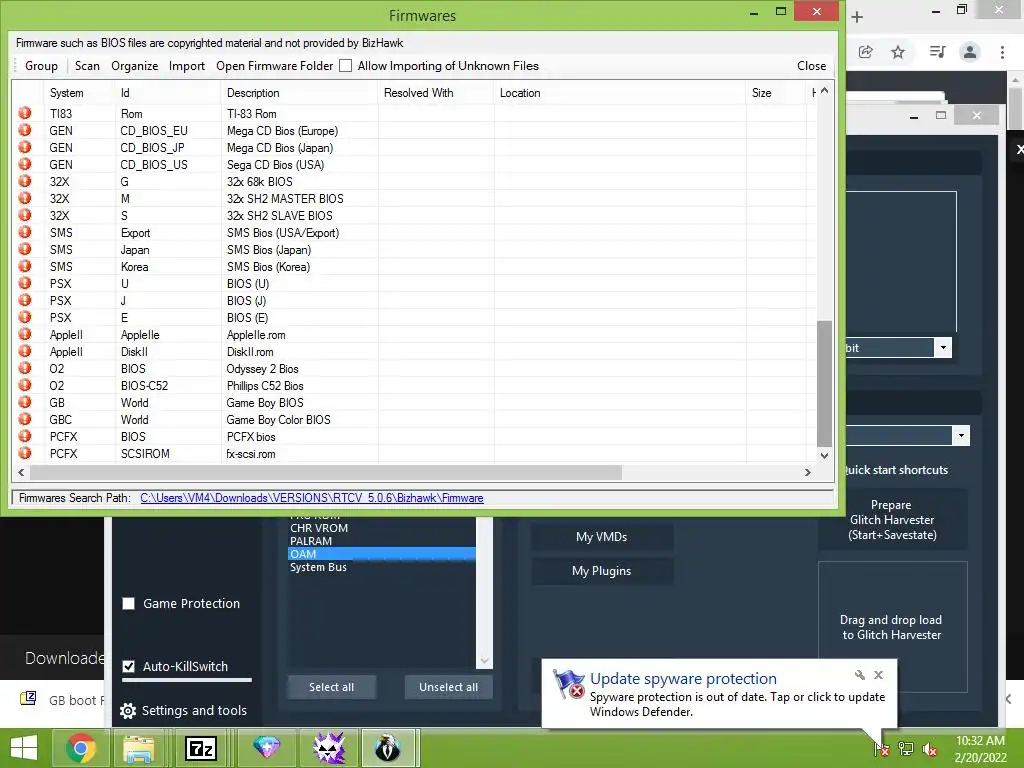
Task: Select the PALRAM memory domain
Action: click(381, 541)
